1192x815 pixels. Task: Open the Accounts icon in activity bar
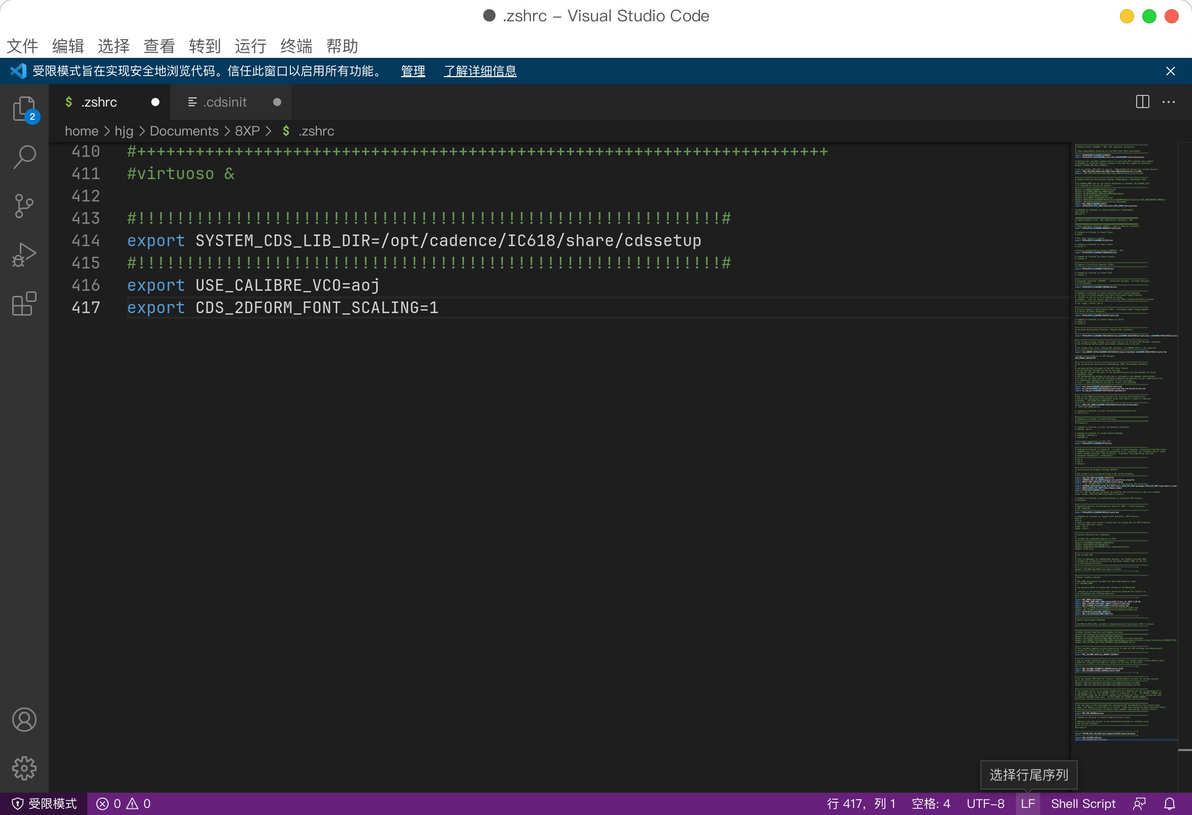[24, 719]
